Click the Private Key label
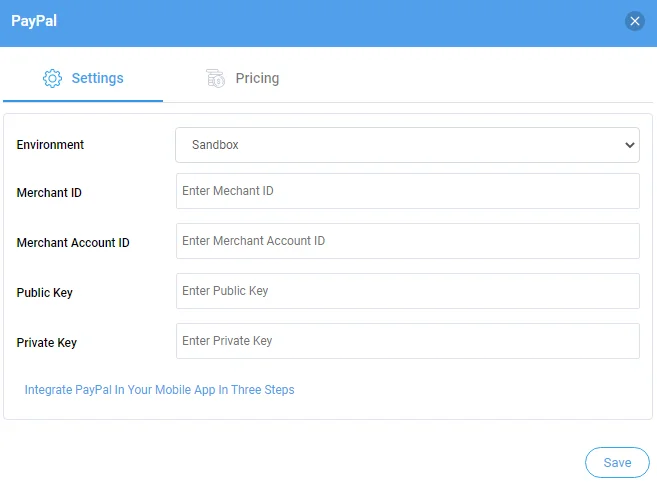The image size is (657, 484). (47, 342)
